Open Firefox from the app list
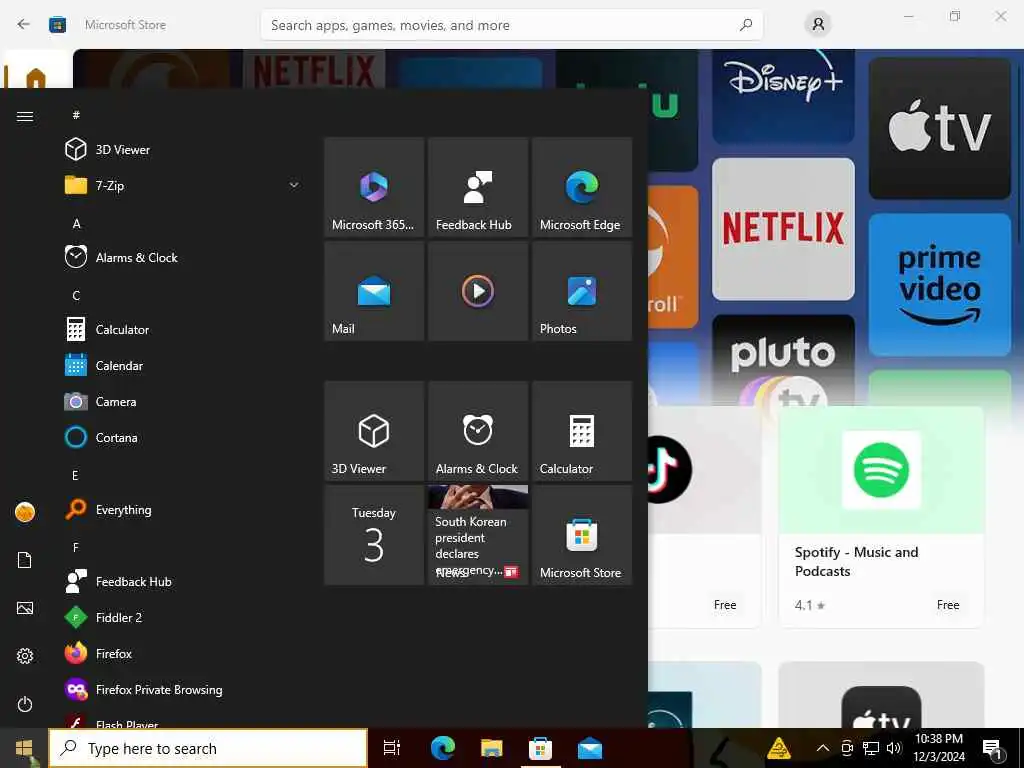Screen dimensions: 1024x768 pyautogui.click(x=183, y=653)
